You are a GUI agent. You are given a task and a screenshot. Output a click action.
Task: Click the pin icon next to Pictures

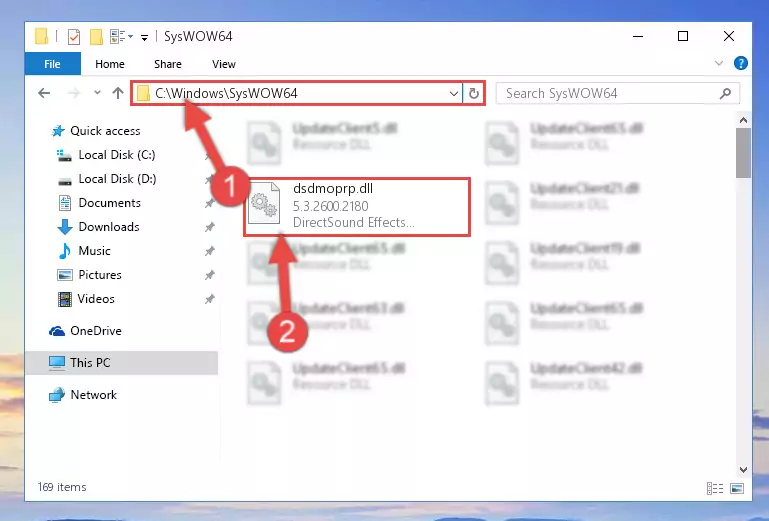[210, 275]
